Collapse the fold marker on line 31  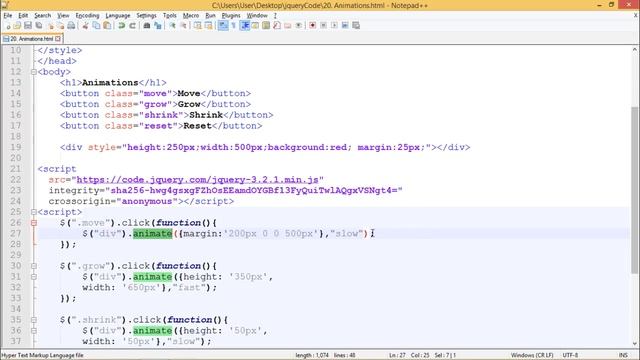tap(34, 277)
